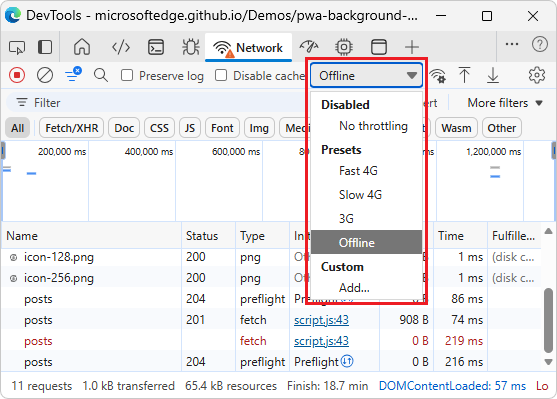
Task: Show all request types with All
Action: [x=17, y=128]
